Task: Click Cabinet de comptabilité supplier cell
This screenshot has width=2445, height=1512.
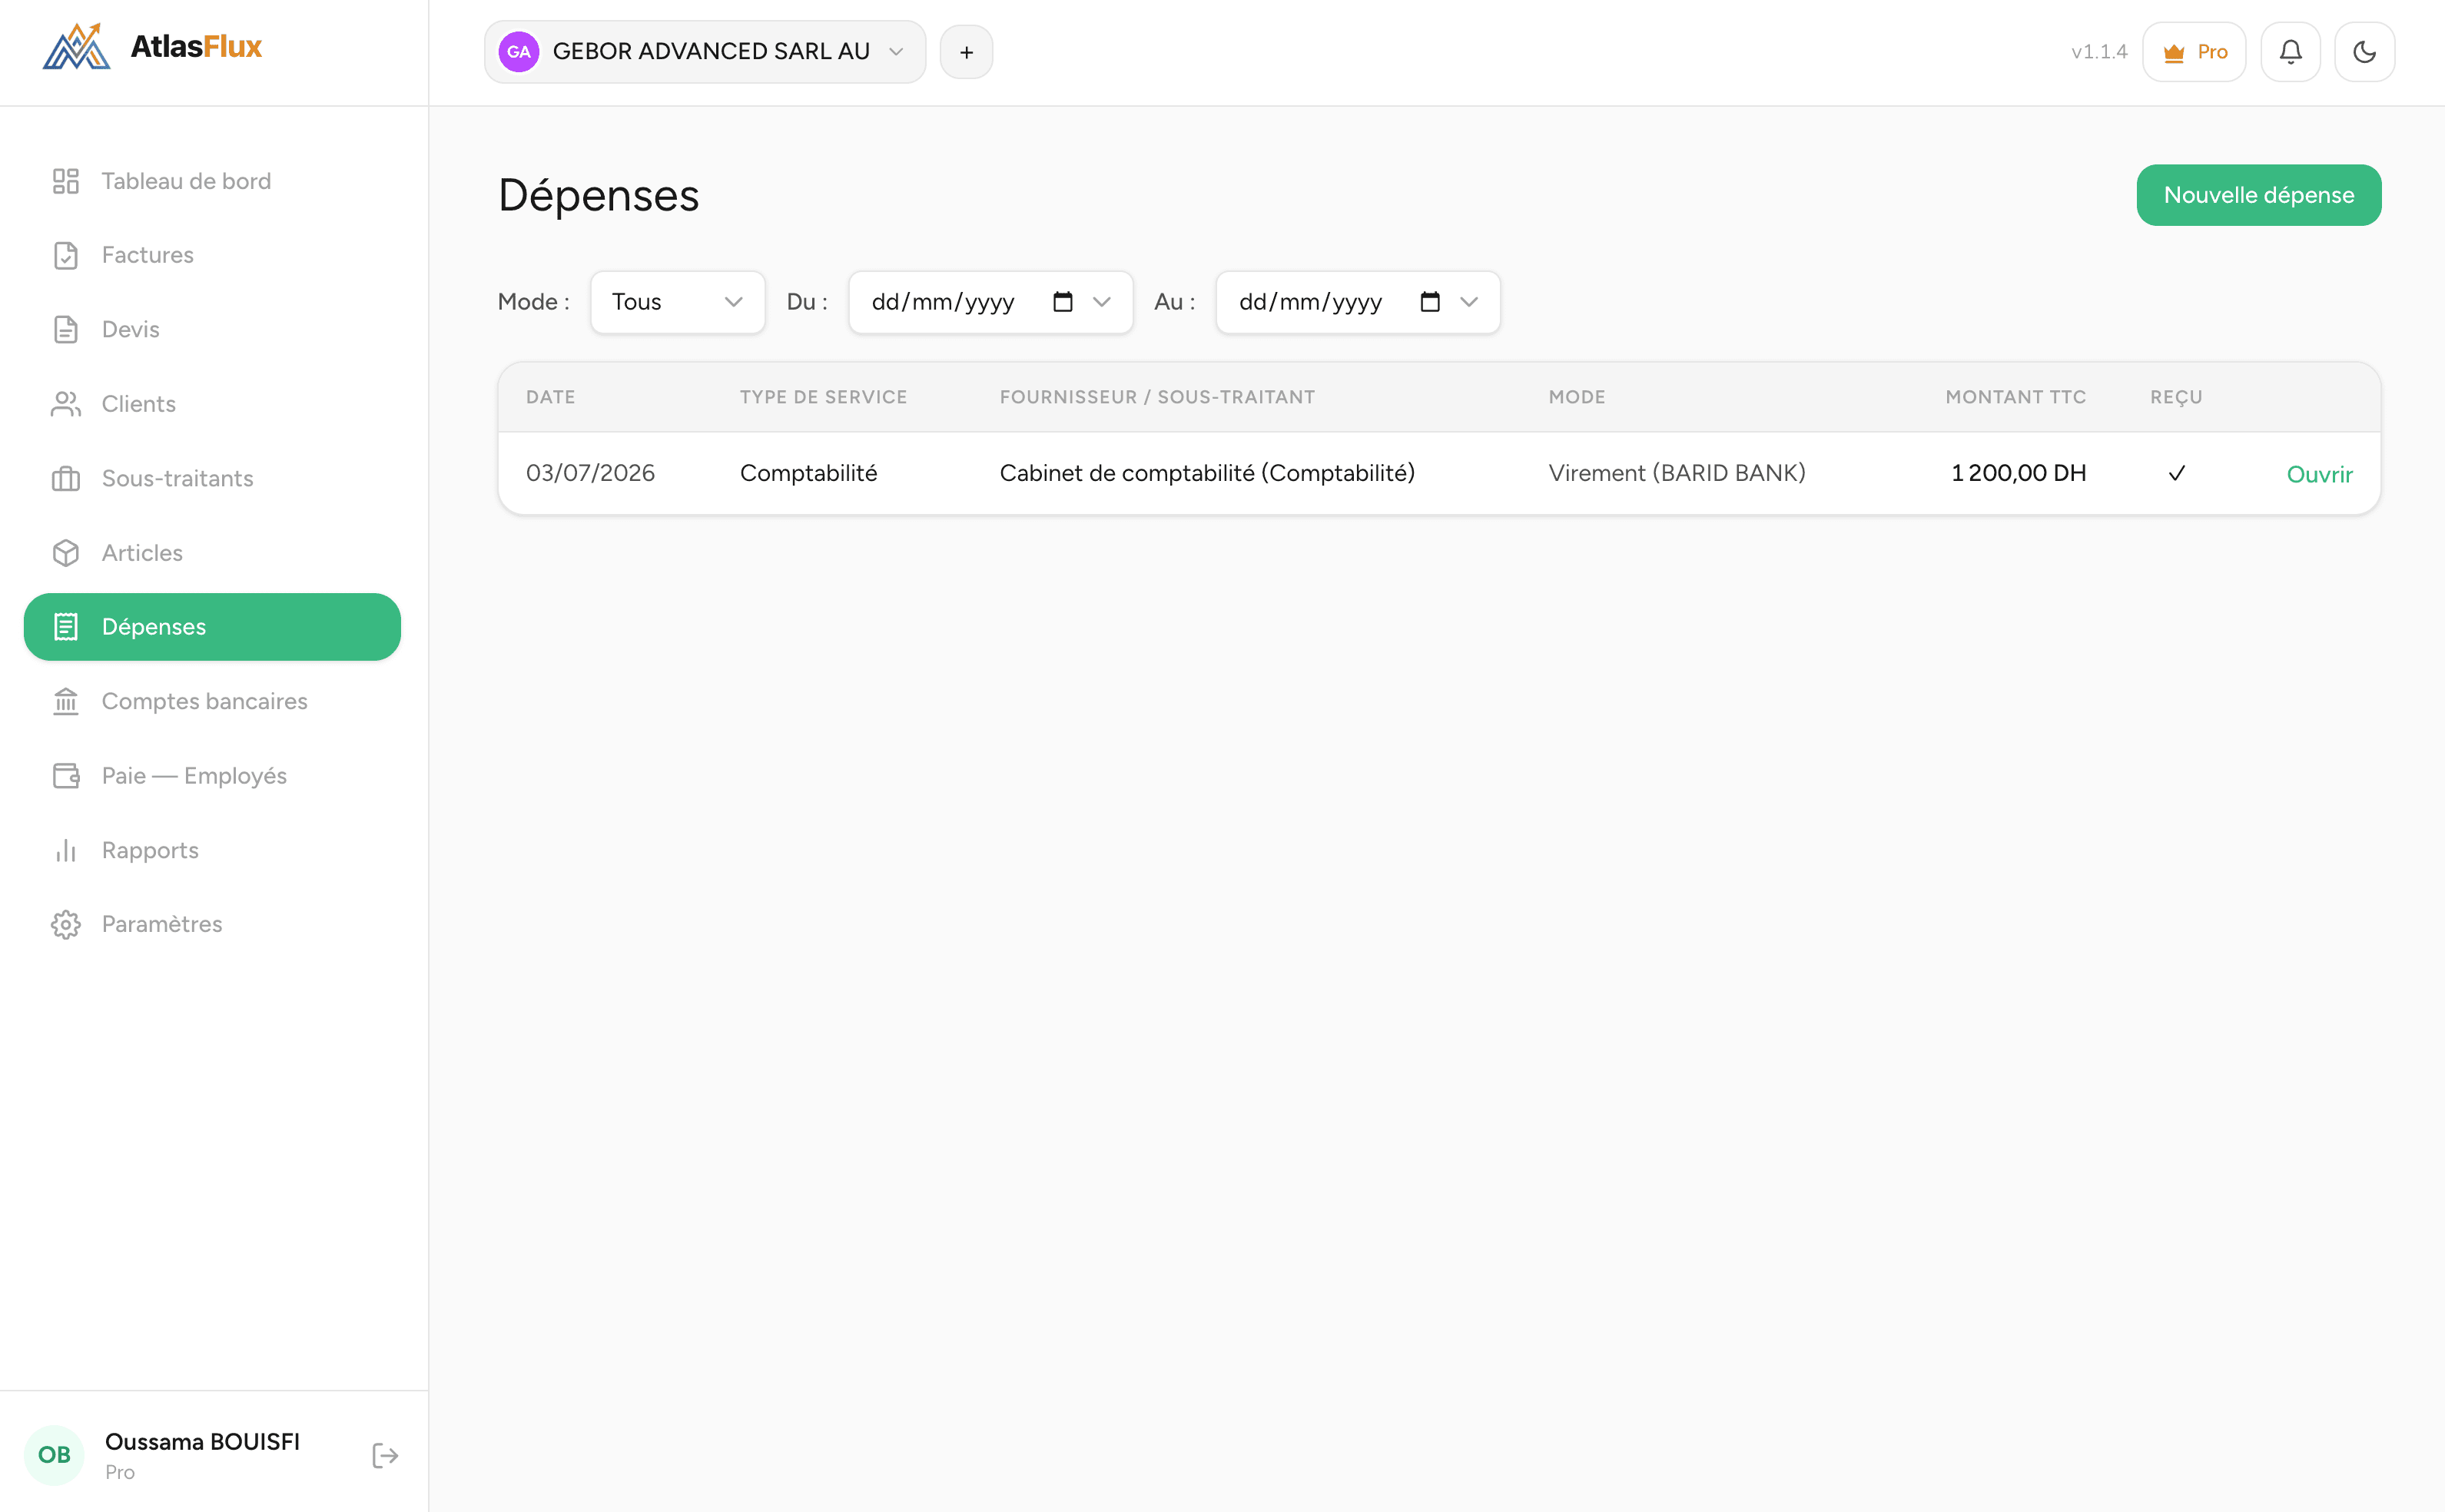Action: pyautogui.click(x=1207, y=473)
